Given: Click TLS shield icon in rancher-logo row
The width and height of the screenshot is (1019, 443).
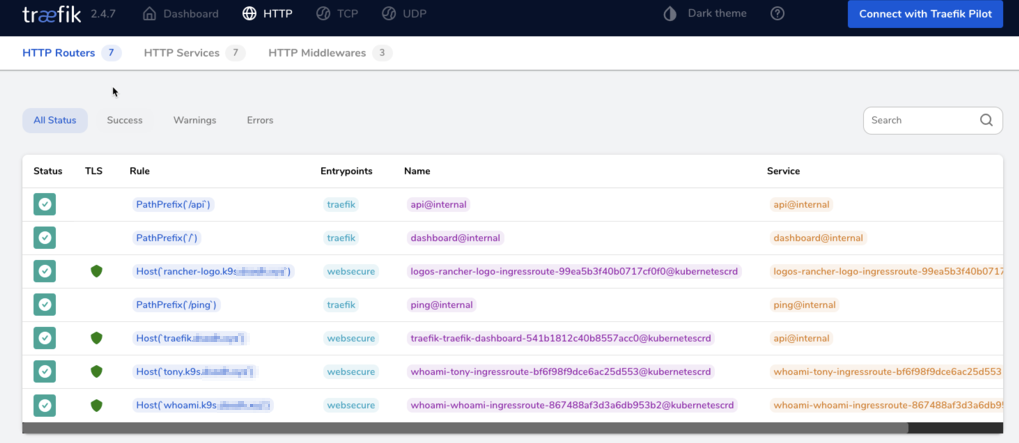Looking at the screenshot, I should coord(96,271).
